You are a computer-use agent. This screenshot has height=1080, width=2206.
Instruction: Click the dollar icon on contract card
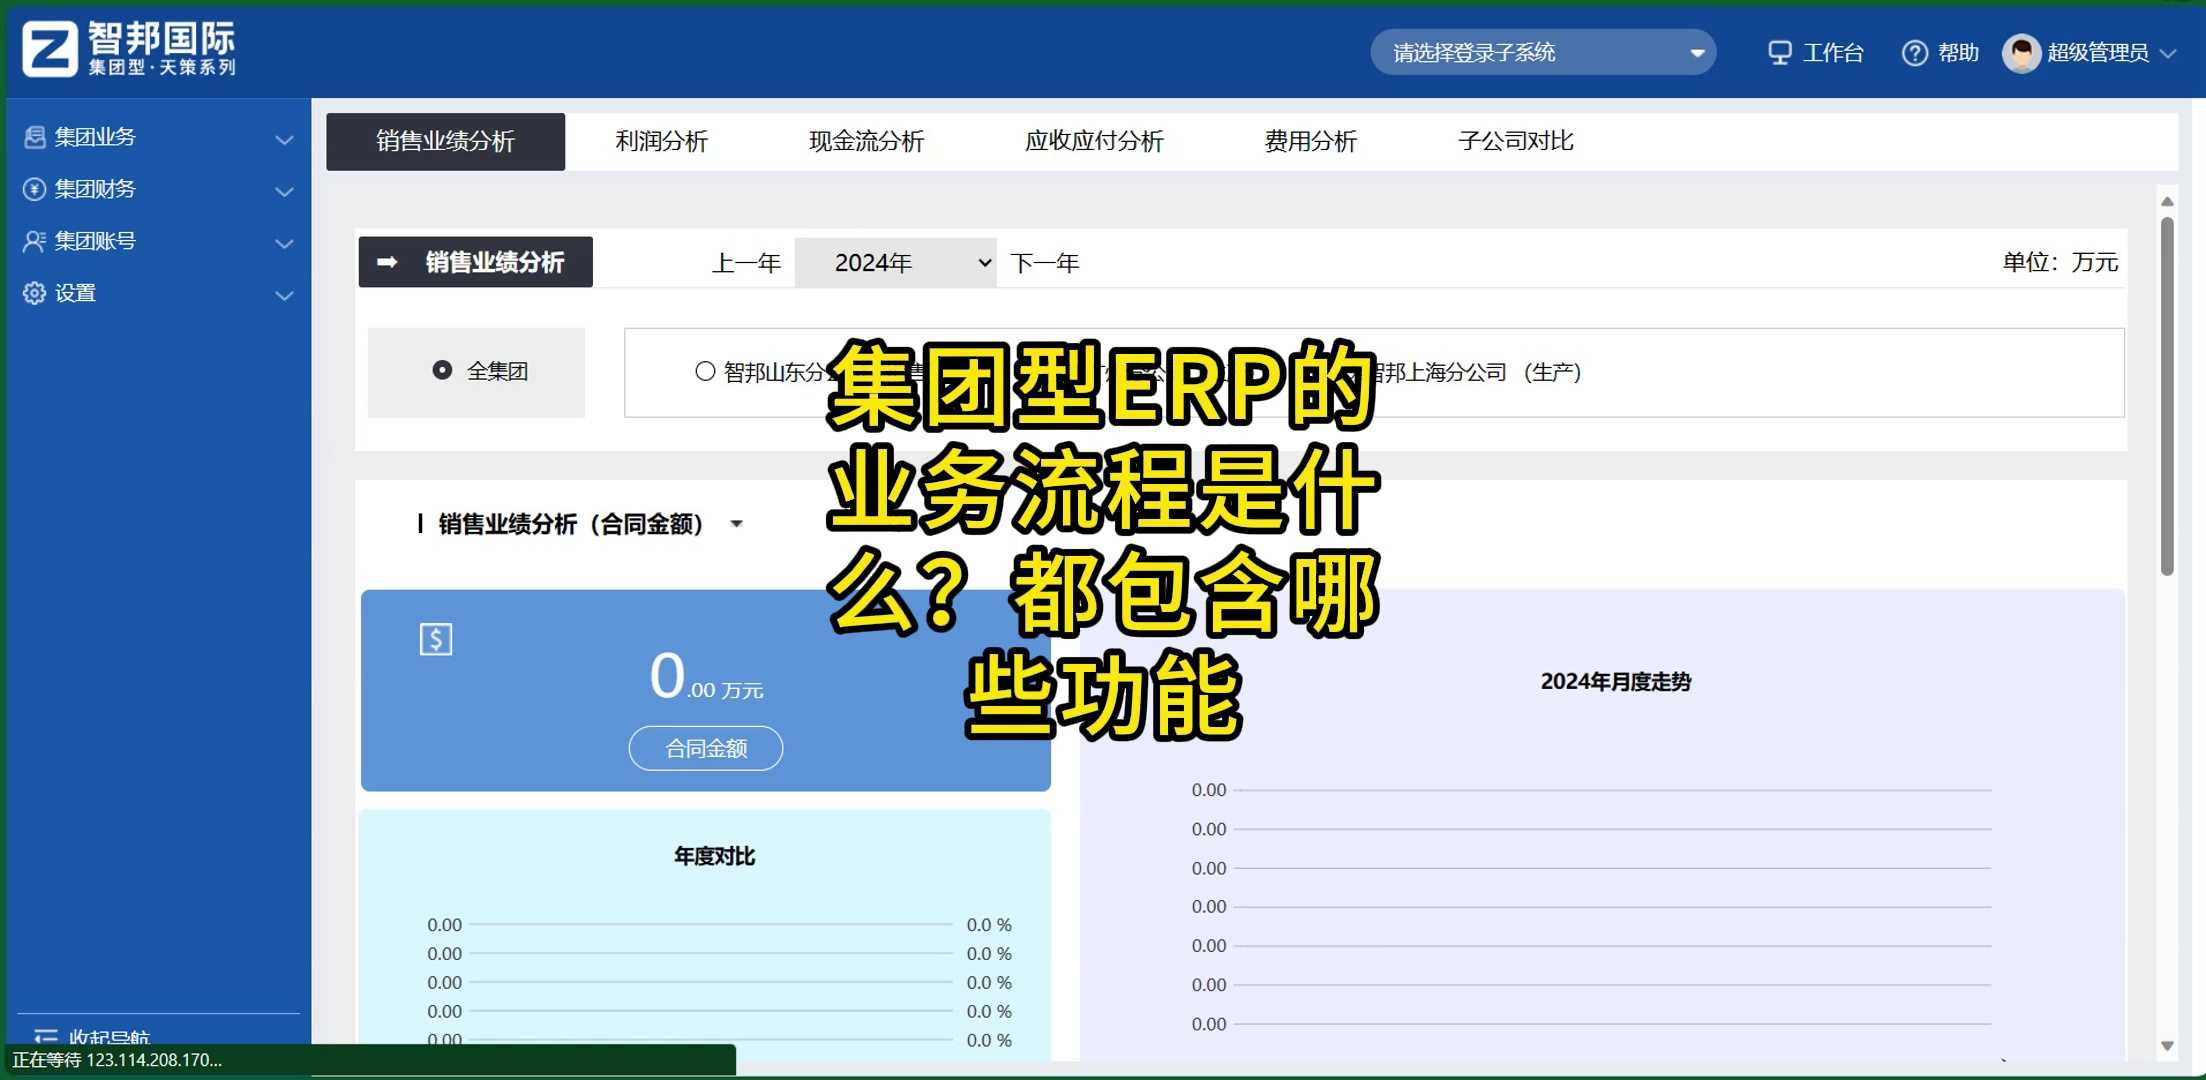click(436, 639)
